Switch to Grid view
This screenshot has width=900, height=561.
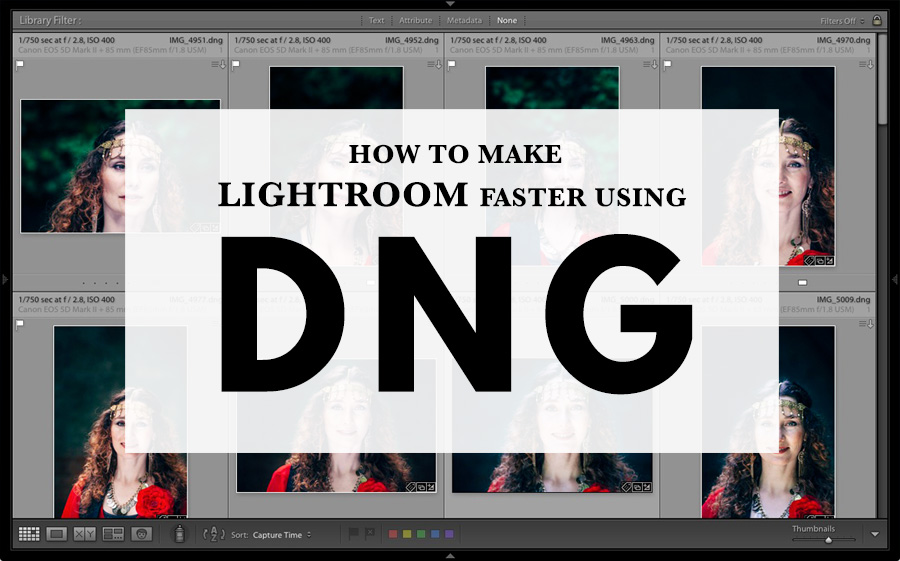coord(29,534)
